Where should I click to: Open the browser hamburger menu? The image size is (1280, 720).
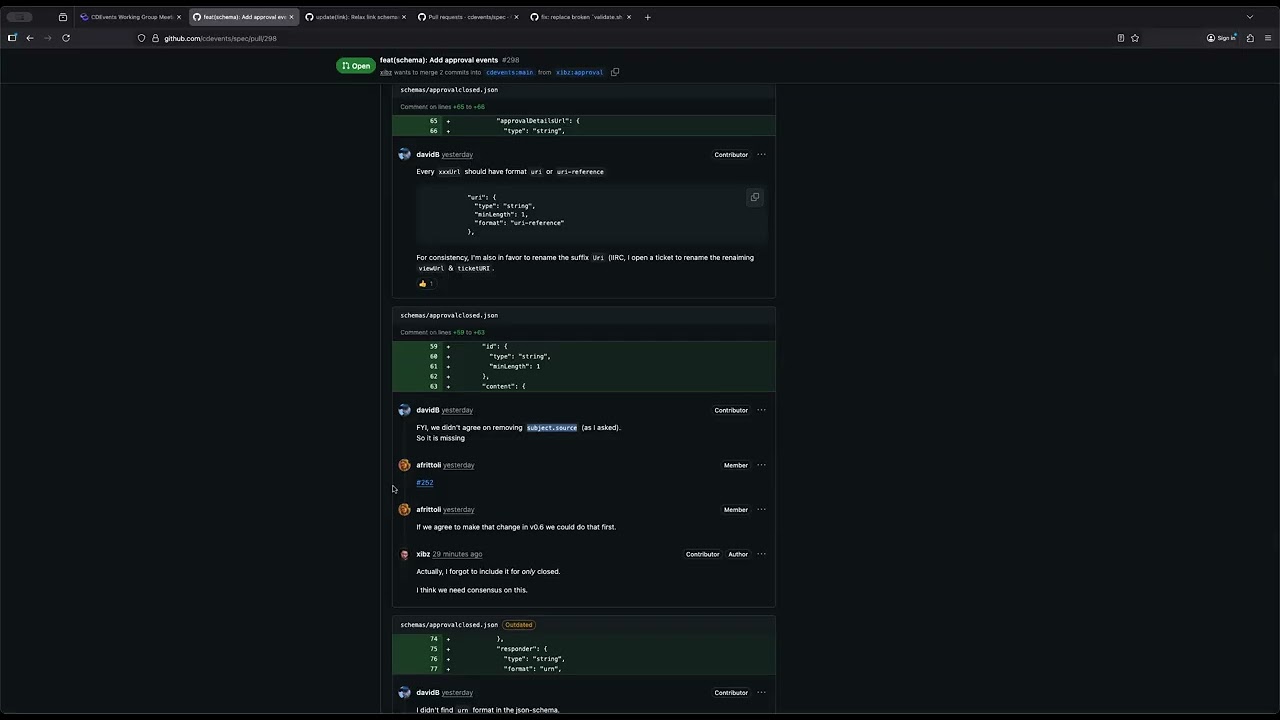(1268, 38)
